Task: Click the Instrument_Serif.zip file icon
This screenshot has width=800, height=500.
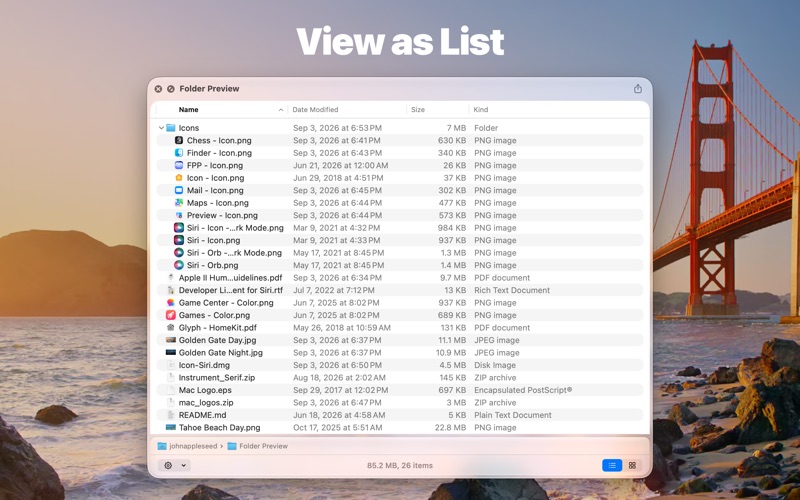Action: click(171, 378)
